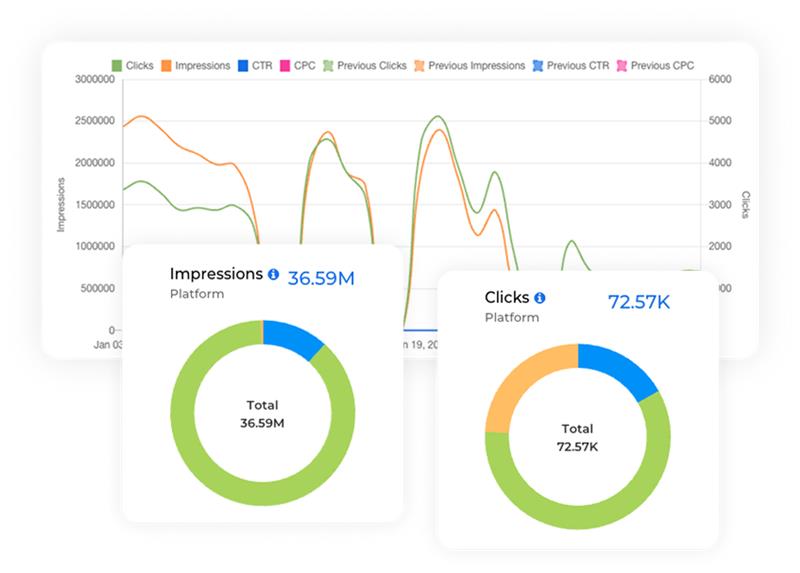Click the Total 36.59M donut center label

pos(262,414)
